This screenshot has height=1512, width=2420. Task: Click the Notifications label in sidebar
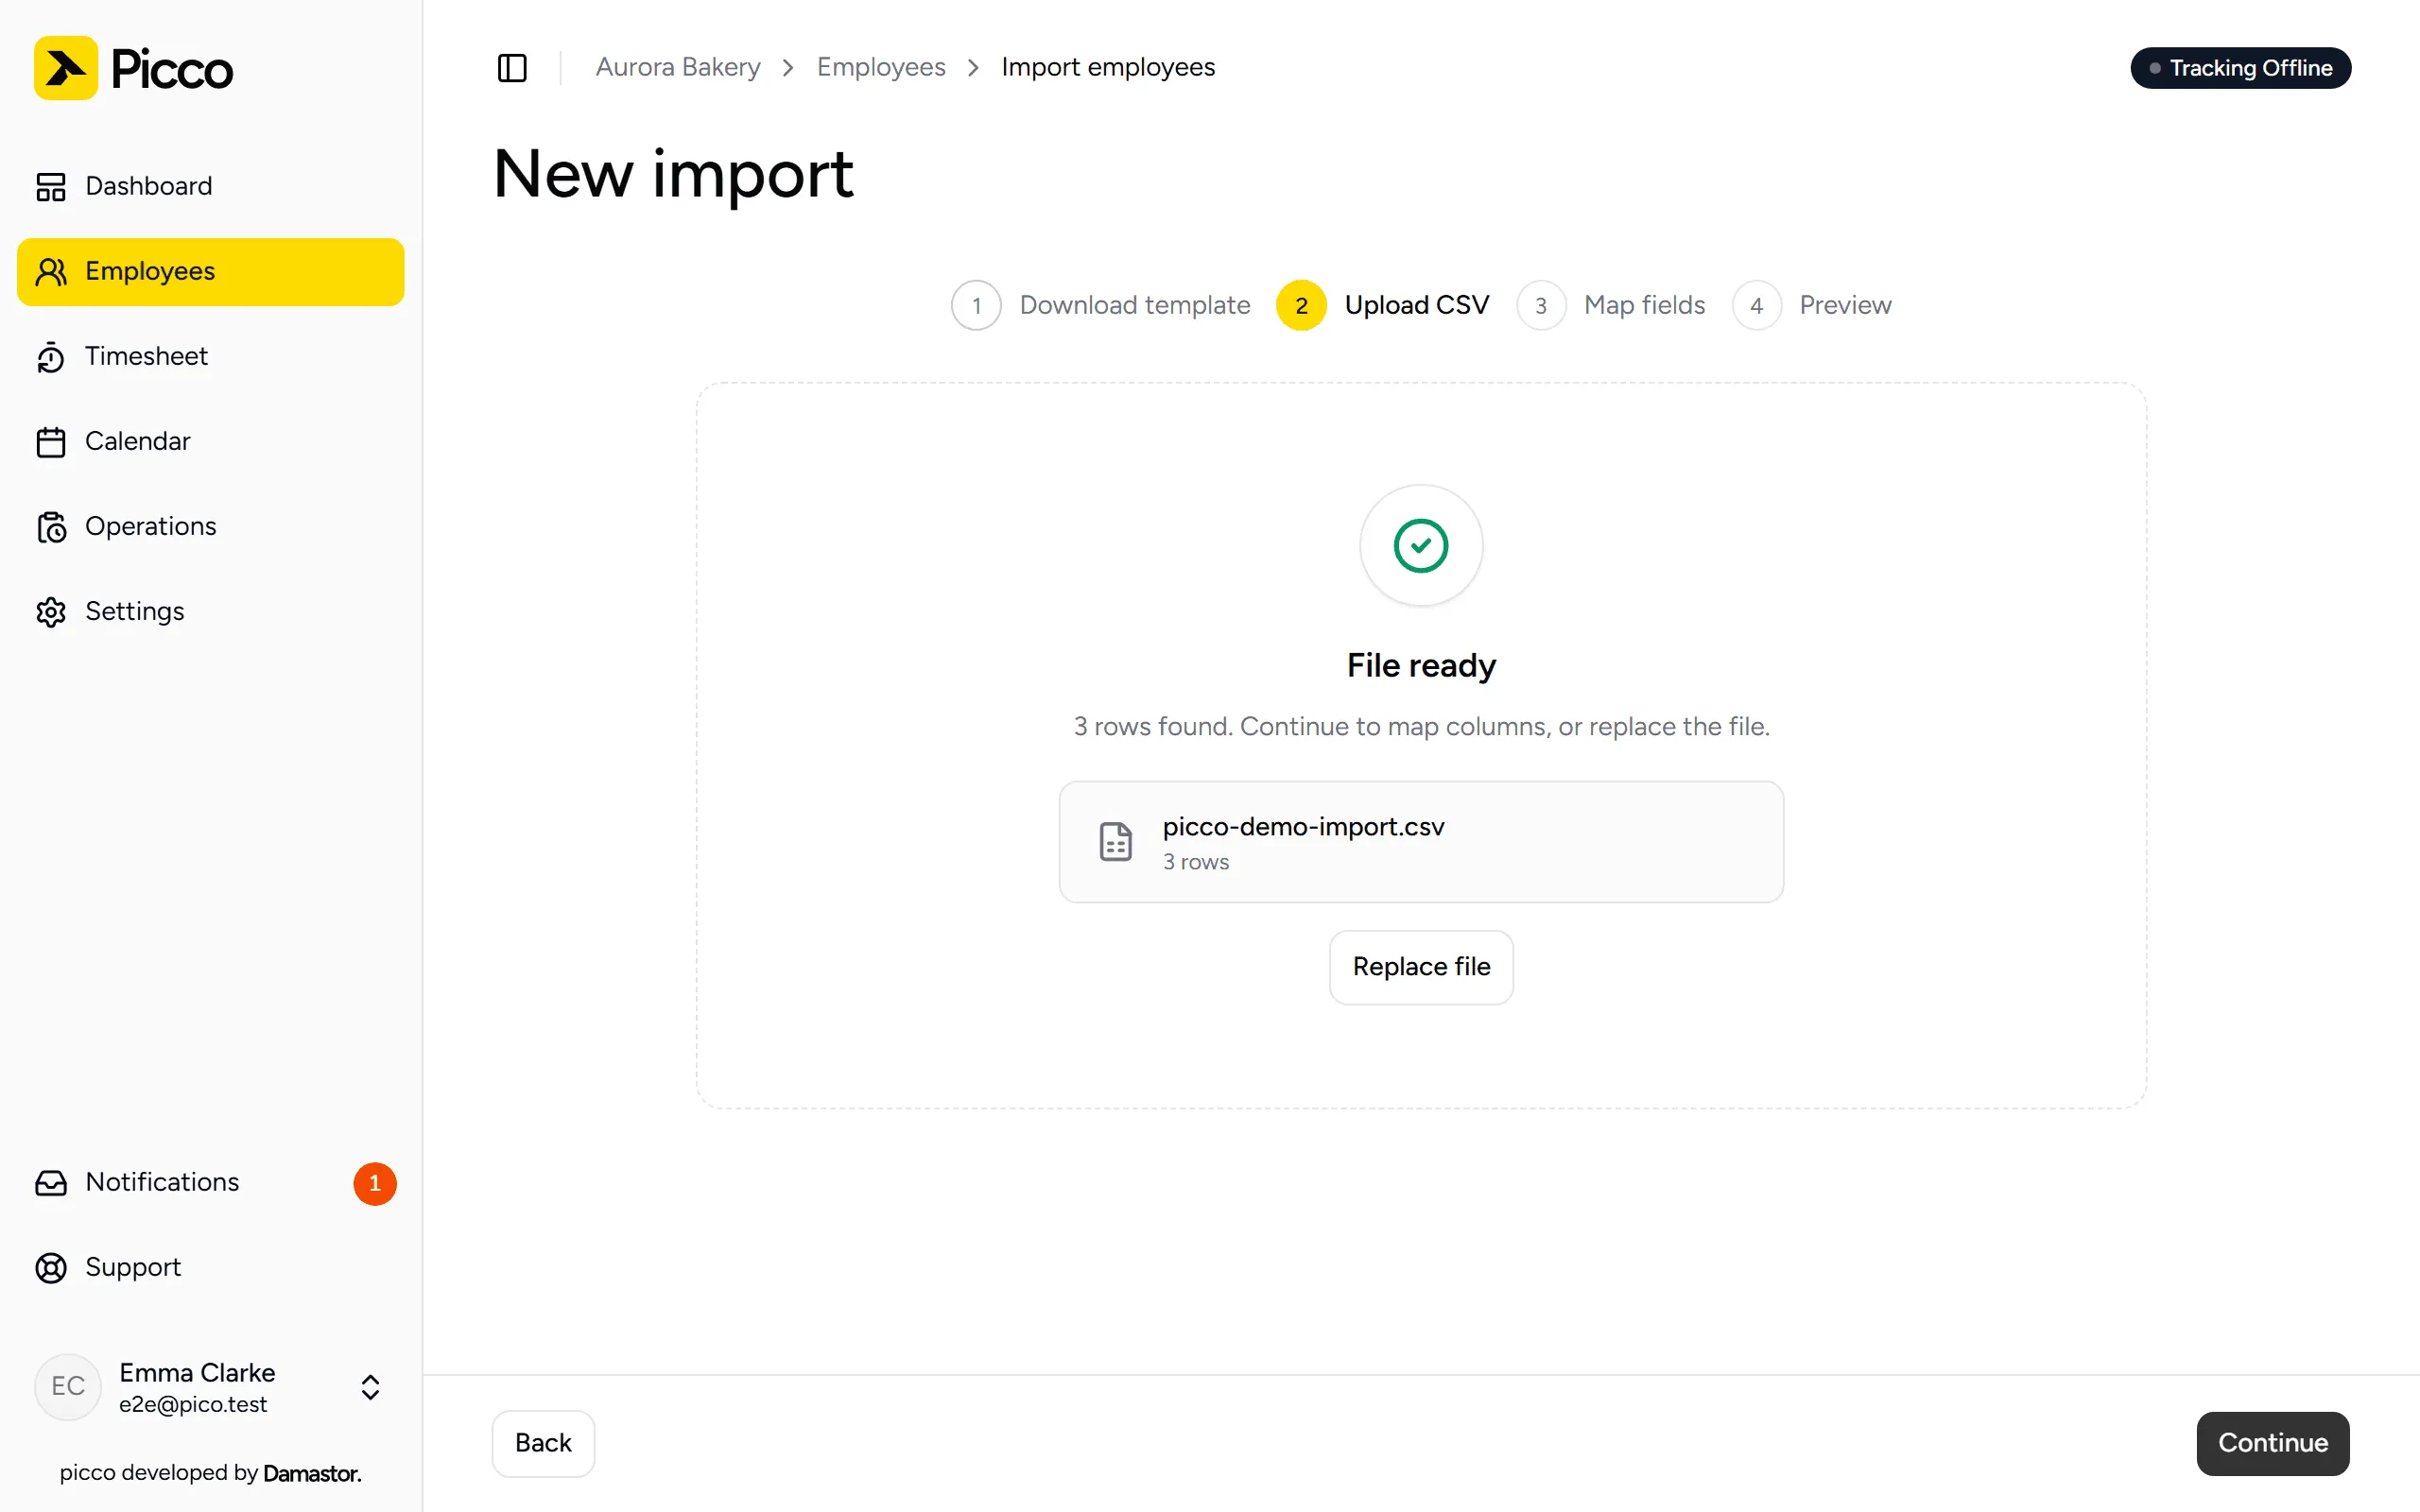162,1182
